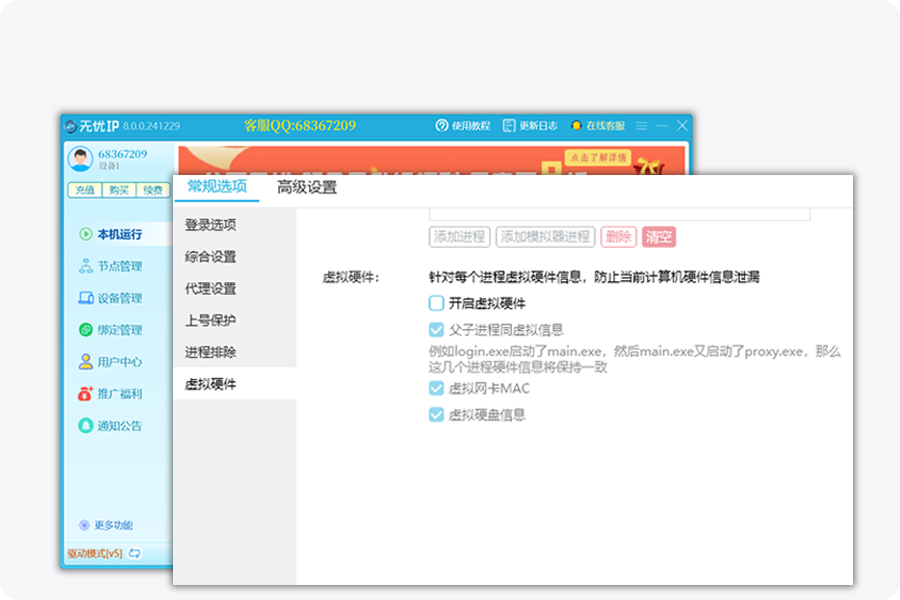Click the 清空 clear button
Viewport: 900px width, 600px height.
coord(659,237)
